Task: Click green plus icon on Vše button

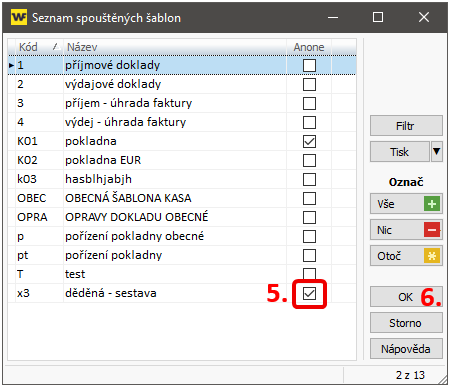Action: (x=432, y=204)
